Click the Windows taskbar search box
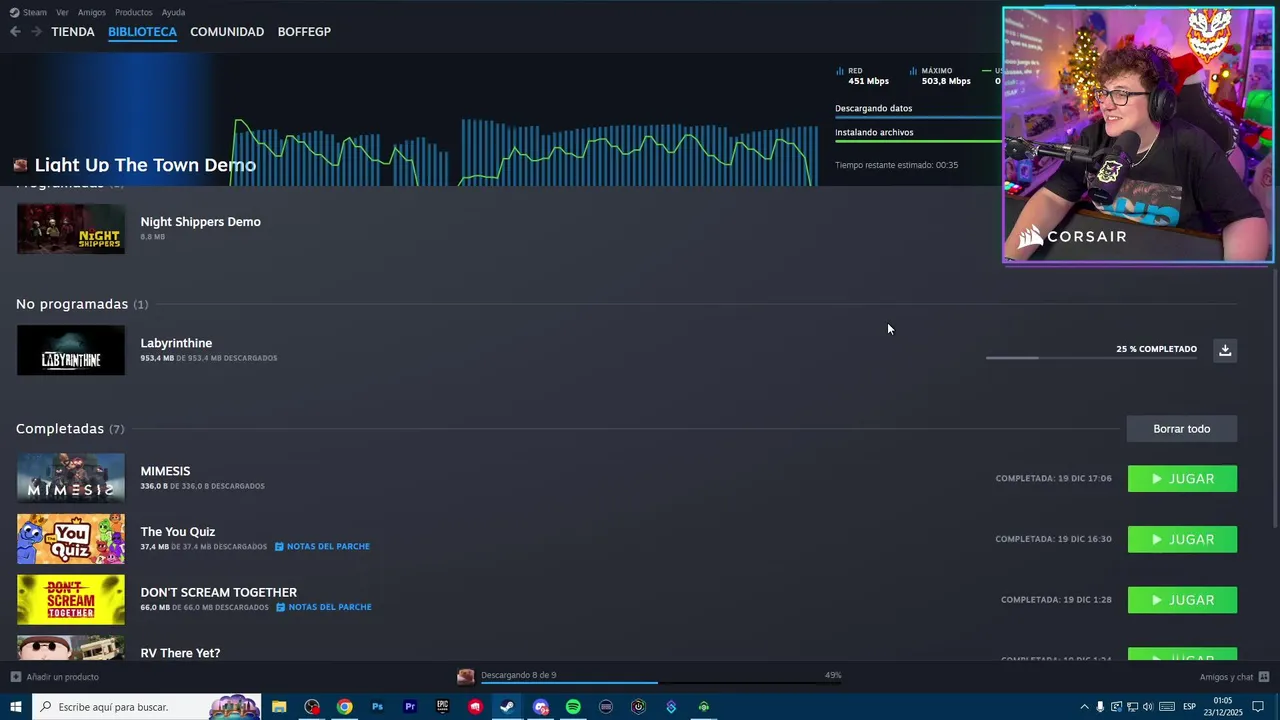 click(x=146, y=707)
